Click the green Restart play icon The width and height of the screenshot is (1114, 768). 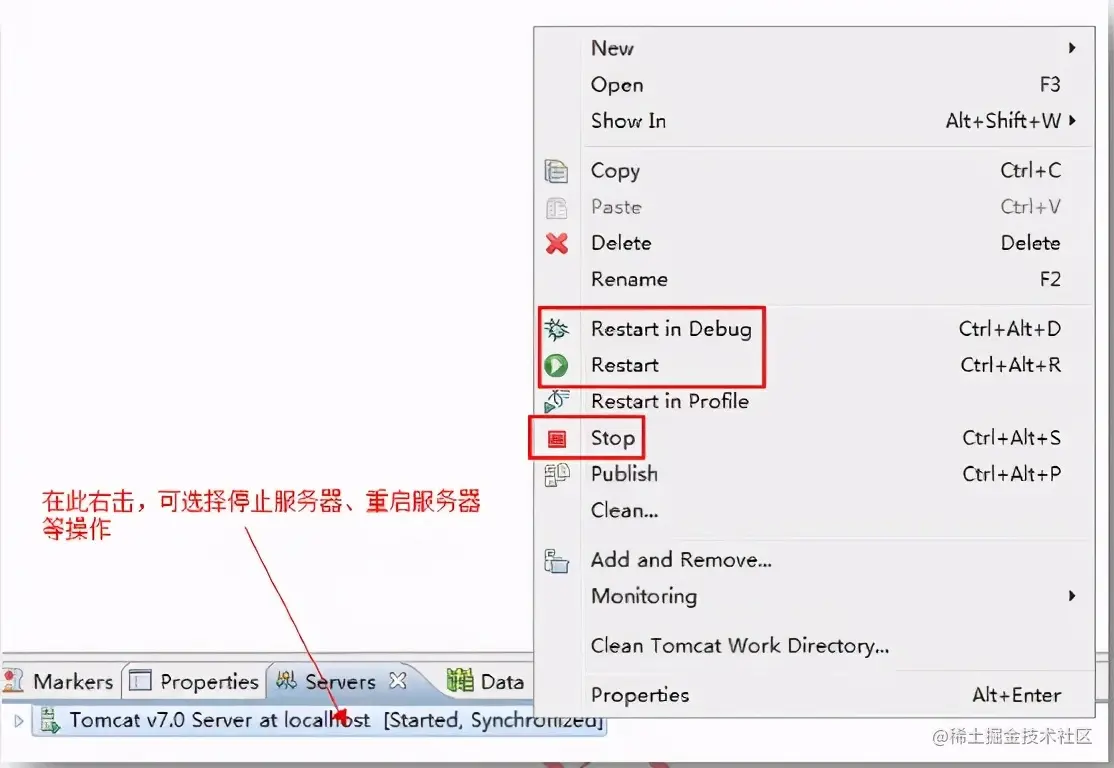[556, 365]
